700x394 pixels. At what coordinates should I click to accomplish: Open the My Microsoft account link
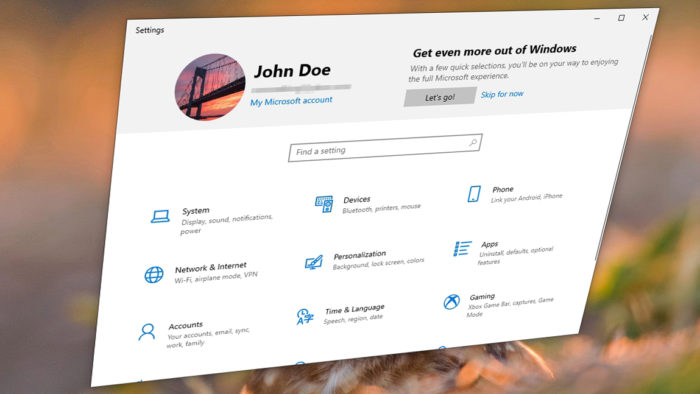[x=291, y=101]
